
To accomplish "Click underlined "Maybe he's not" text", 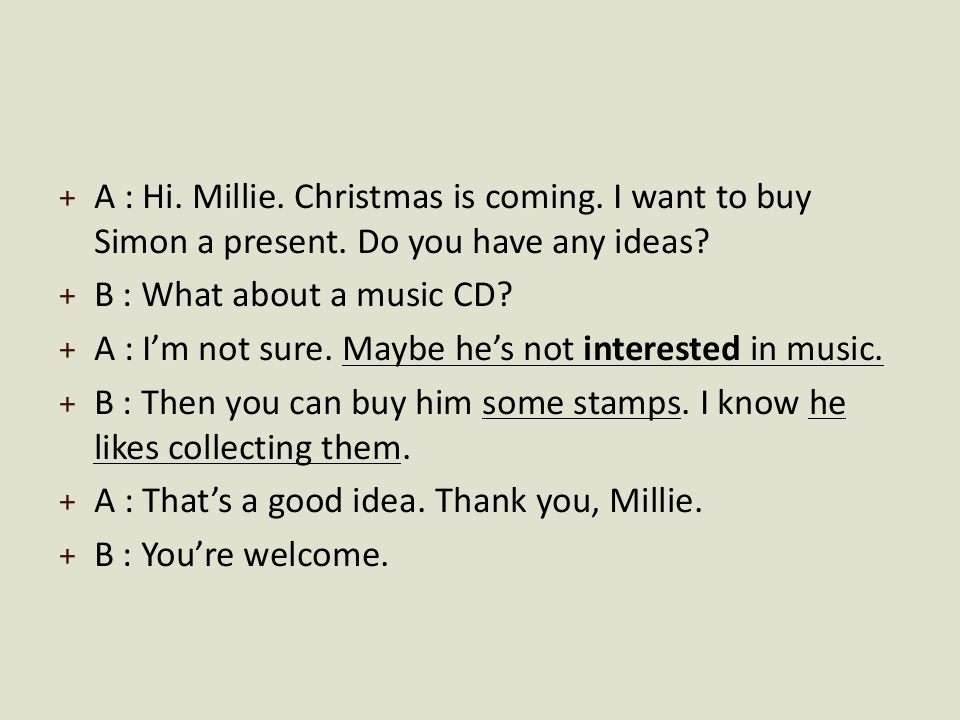I will coord(457,349).
